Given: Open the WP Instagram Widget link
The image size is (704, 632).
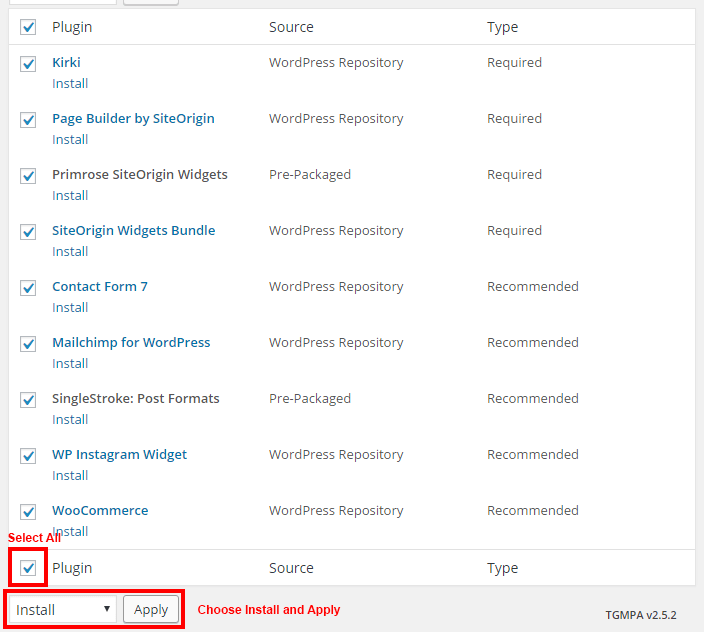Looking at the screenshot, I should 119,455.
